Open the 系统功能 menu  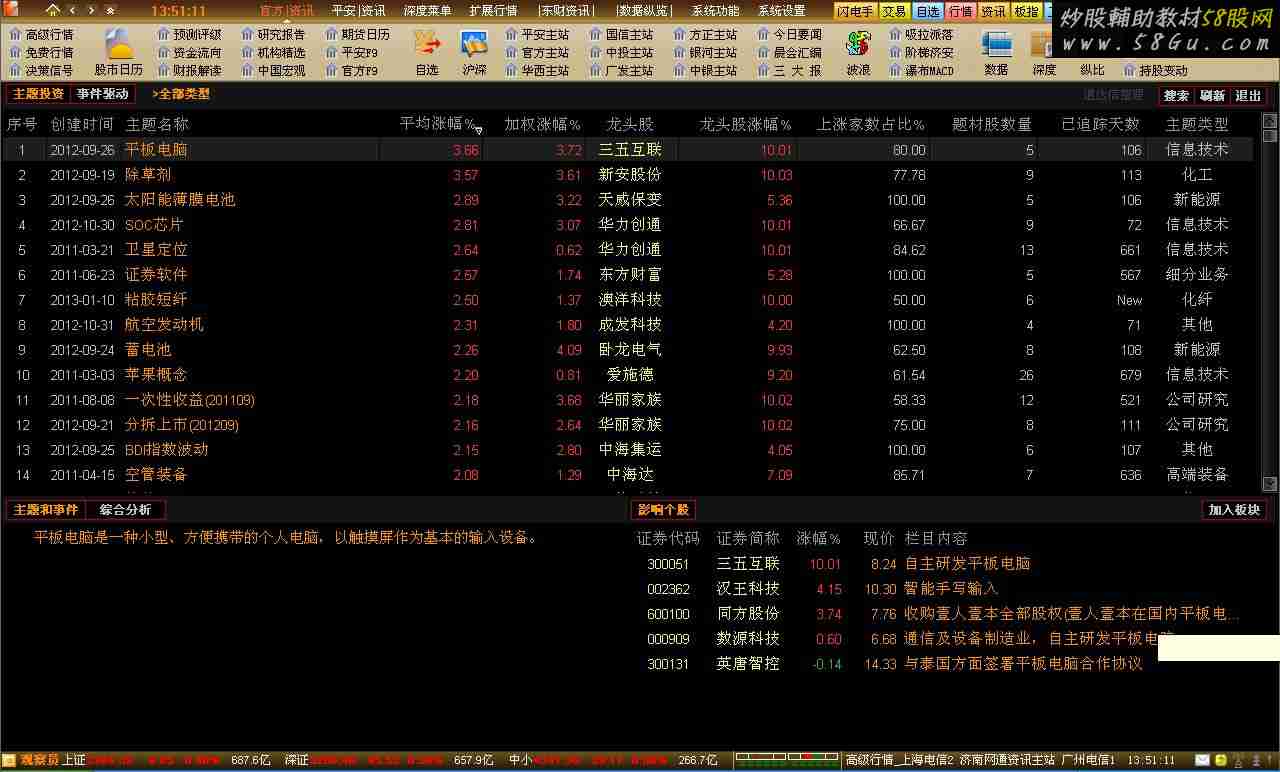tap(716, 11)
